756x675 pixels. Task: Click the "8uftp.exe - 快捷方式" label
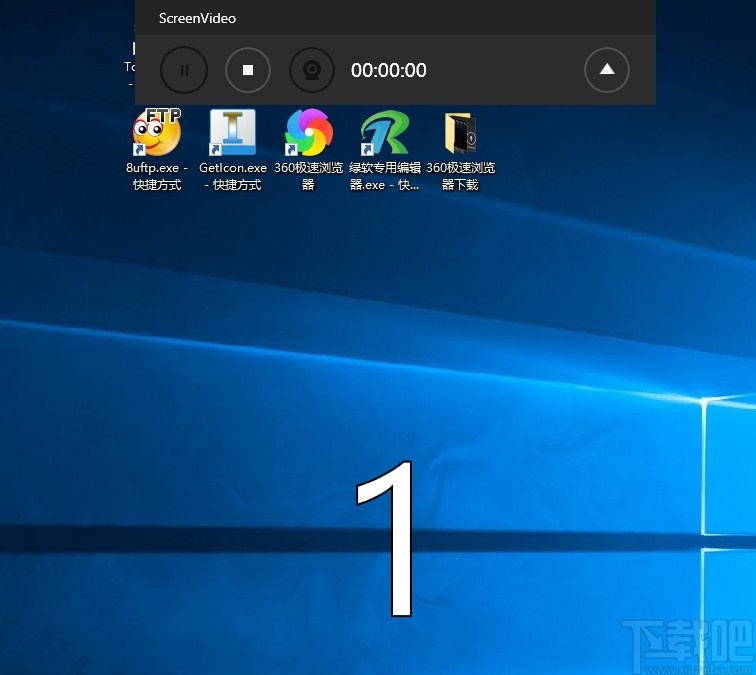(x=157, y=176)
